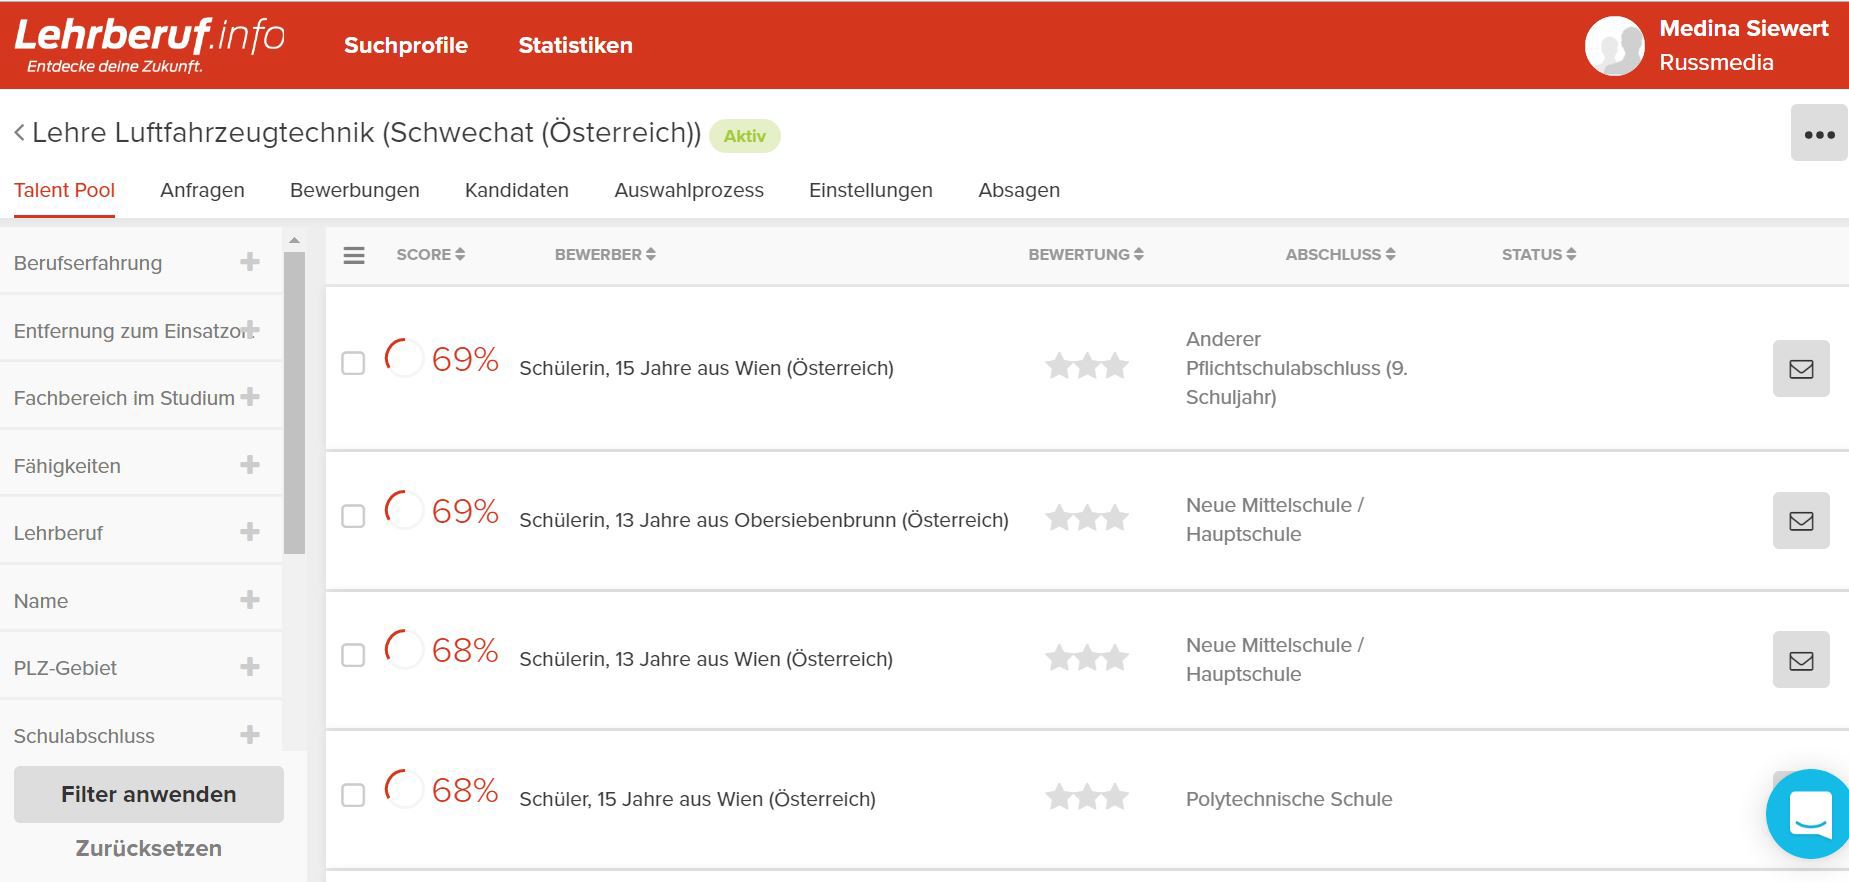Rate the Obersiebenbrunn applicant with stars
Viewport: 1849px width, 882px height.
click(x=1086, y=519)
